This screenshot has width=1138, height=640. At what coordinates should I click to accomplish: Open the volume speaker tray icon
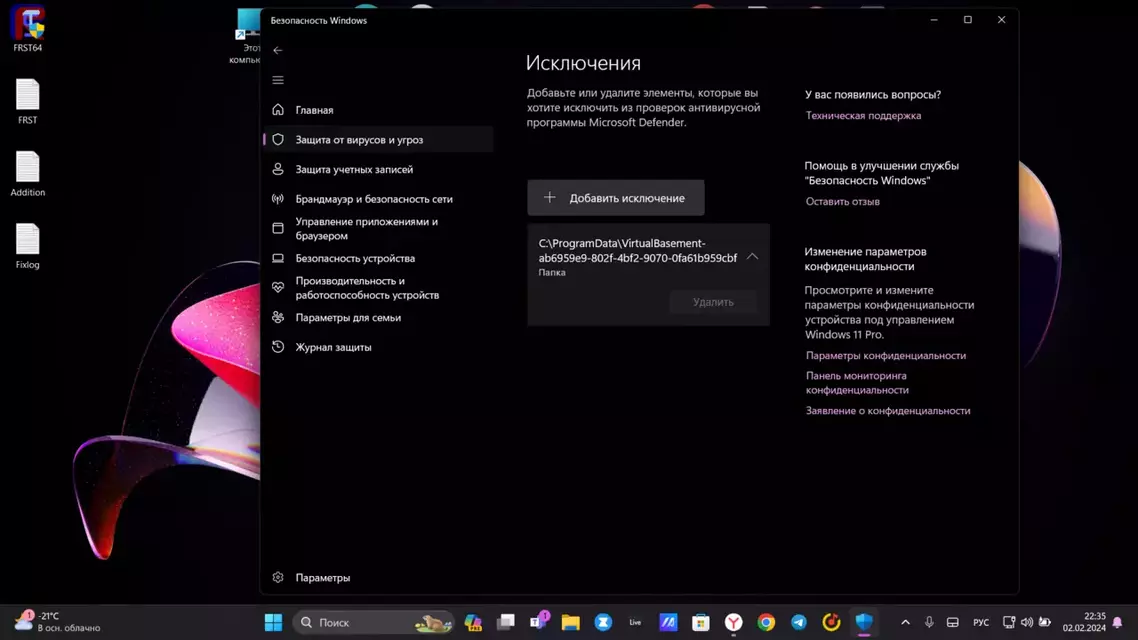(1027, 623)
